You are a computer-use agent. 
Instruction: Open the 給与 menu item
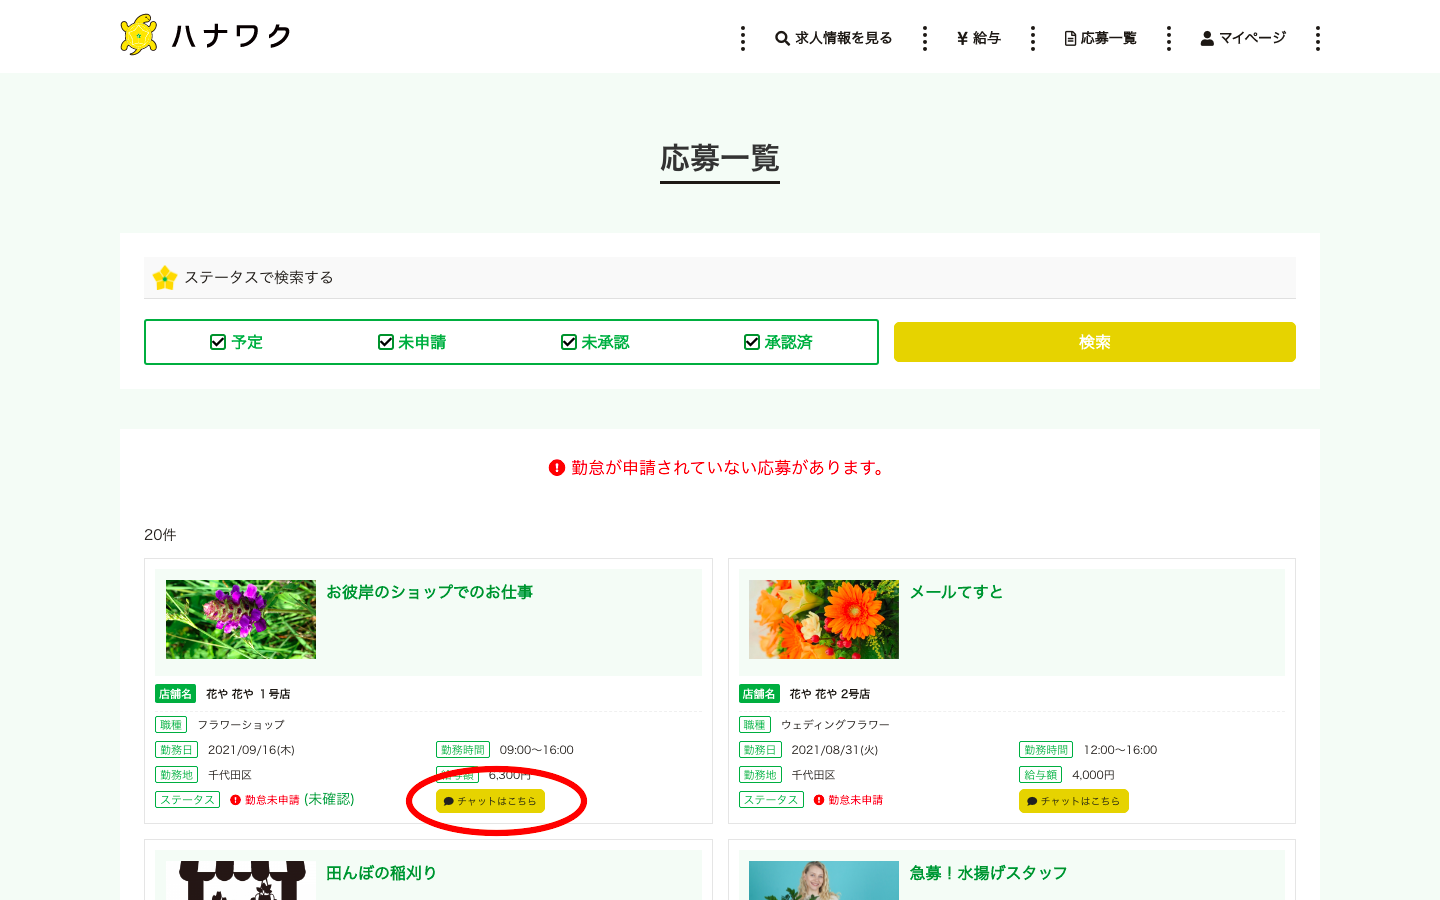(x=979, y=38)
